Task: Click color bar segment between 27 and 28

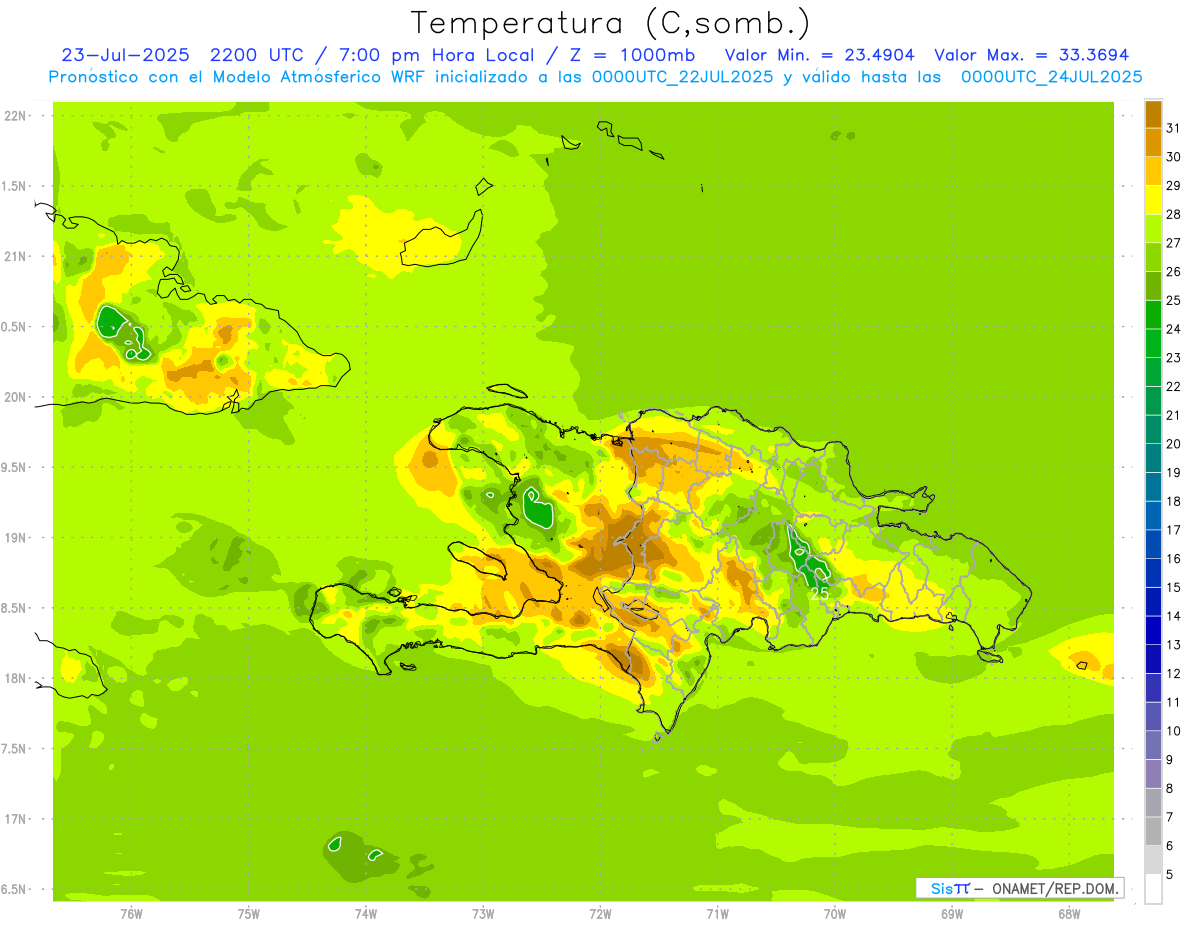Action: click(x=1153, y=228)
